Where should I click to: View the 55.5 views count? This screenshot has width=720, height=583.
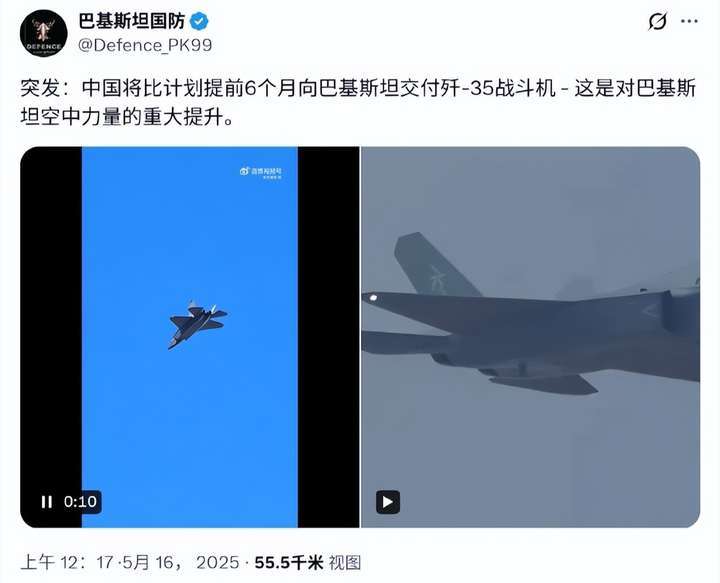tap(289, 562)
